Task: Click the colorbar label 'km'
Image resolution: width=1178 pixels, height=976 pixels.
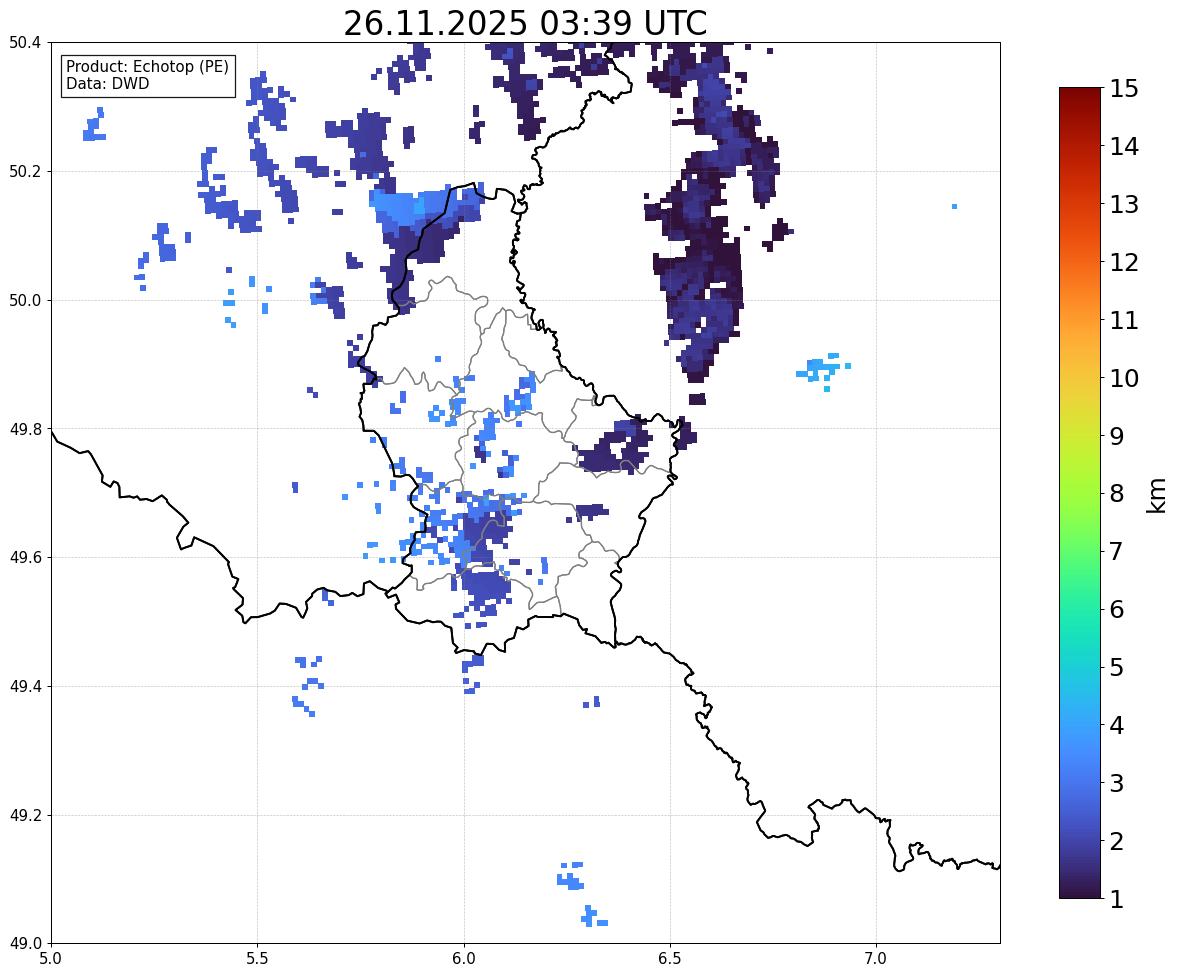Action: point(1157,496)
